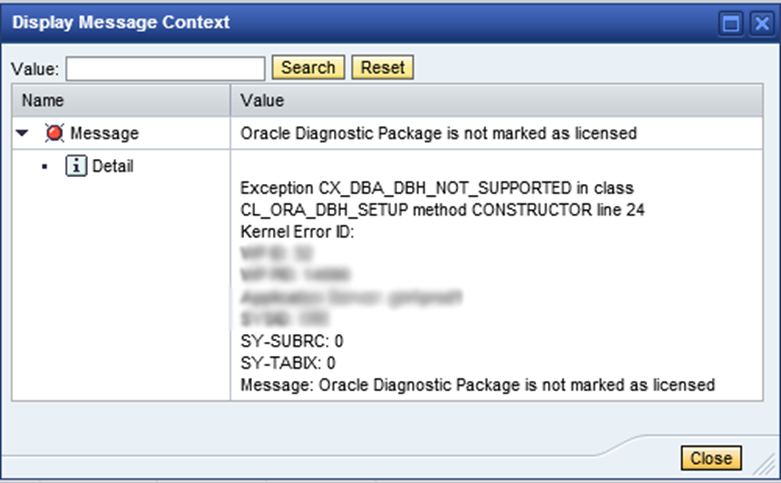Click the Reset button
781x483 pixels.
[383, 67]
